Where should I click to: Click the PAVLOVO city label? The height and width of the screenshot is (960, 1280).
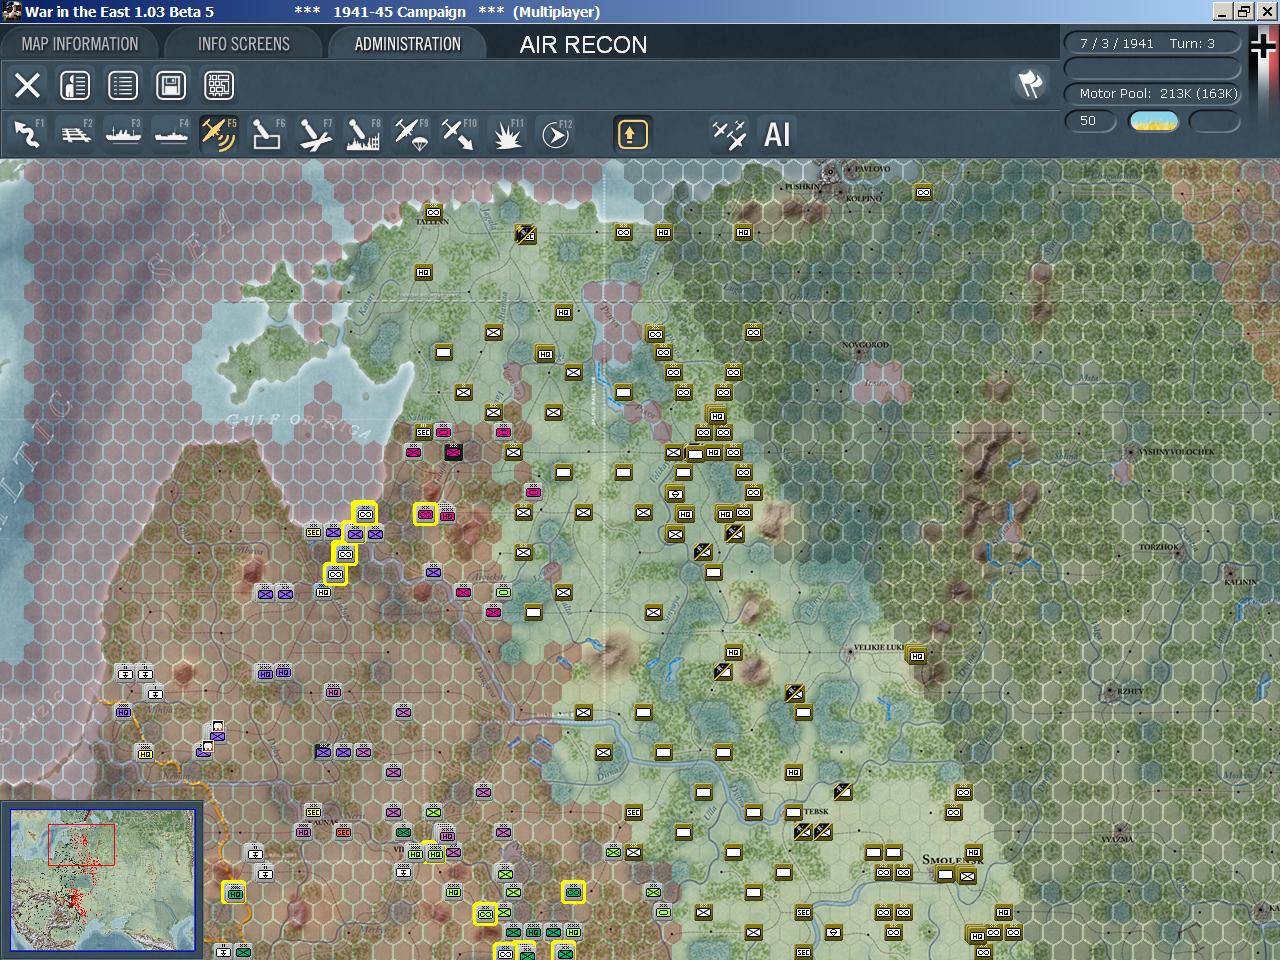(870, 169)
